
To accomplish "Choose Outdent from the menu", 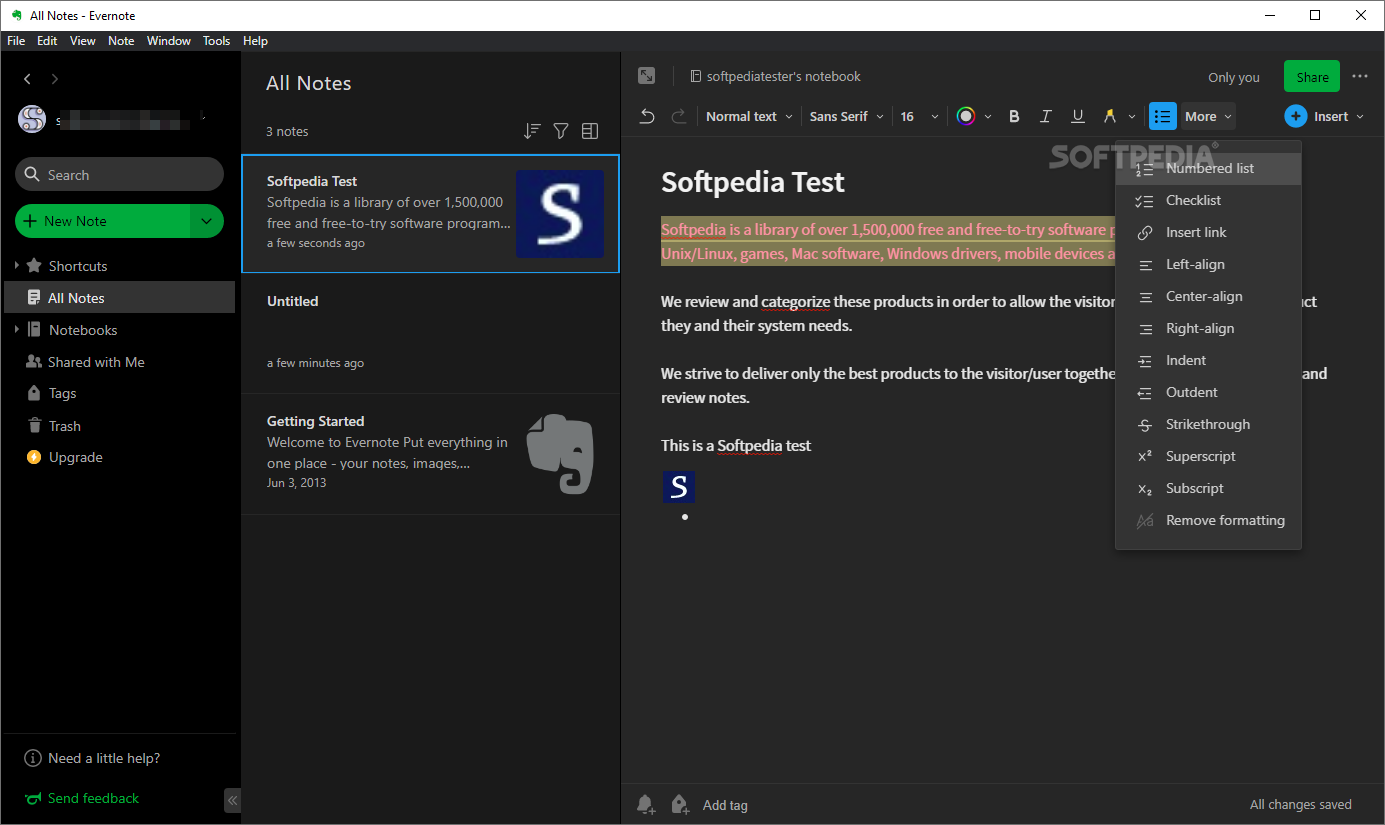I will point(1208,392).
